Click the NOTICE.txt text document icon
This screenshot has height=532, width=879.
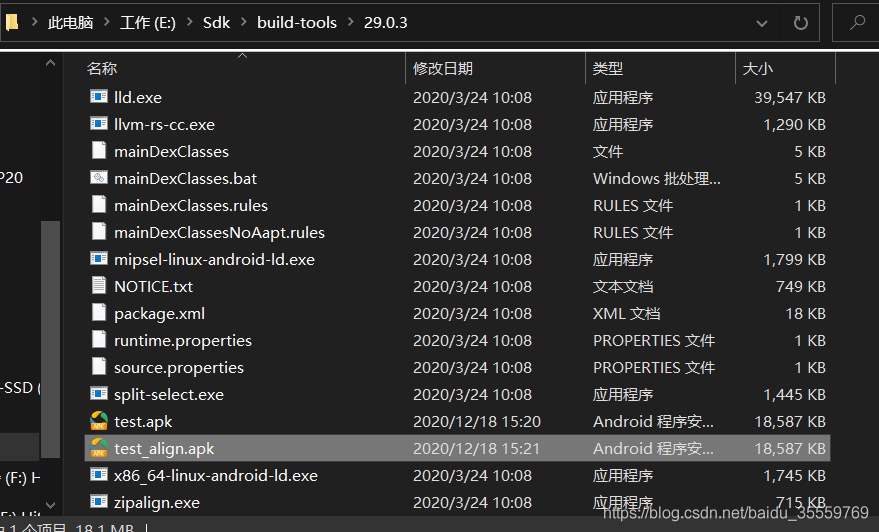(x=99, y=286)
